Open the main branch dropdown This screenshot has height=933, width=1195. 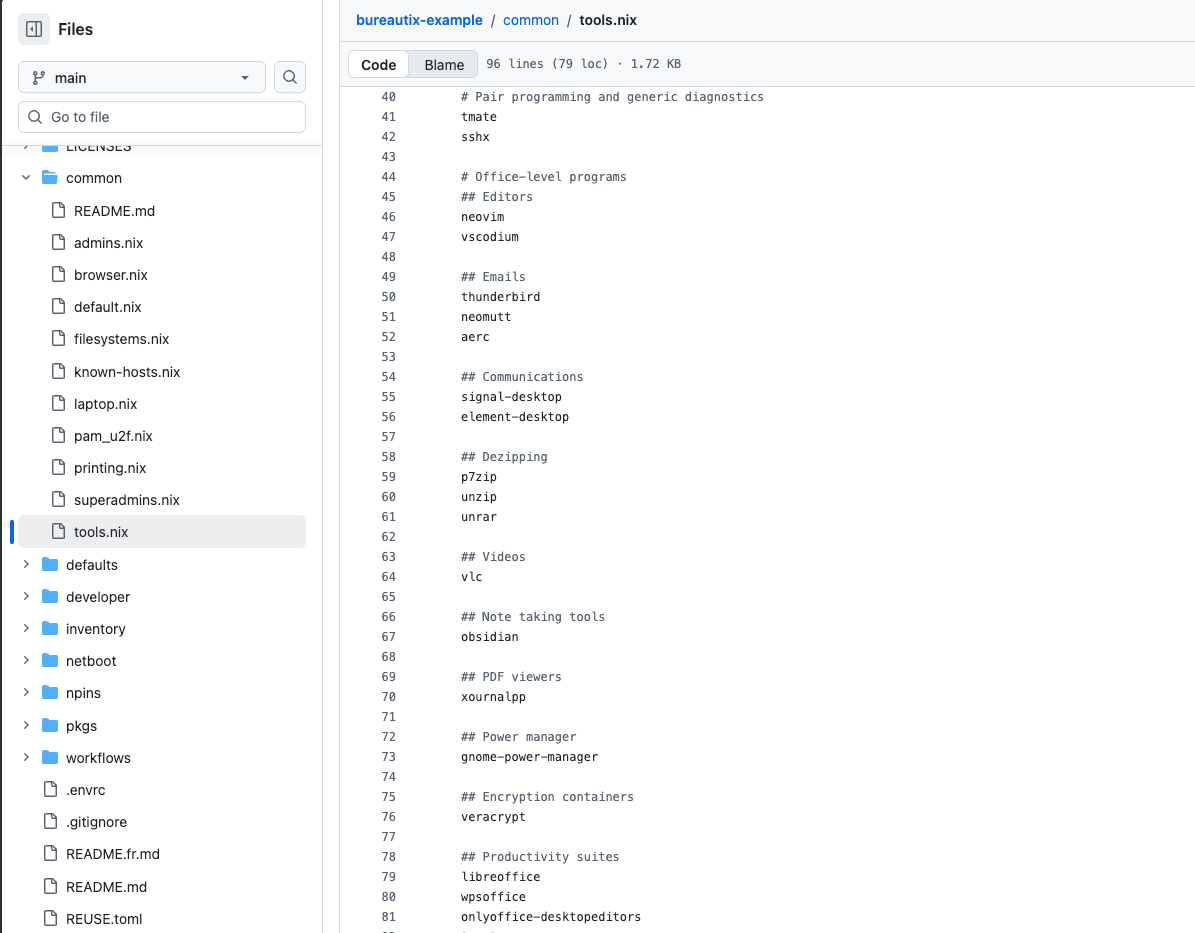(140, 77)
